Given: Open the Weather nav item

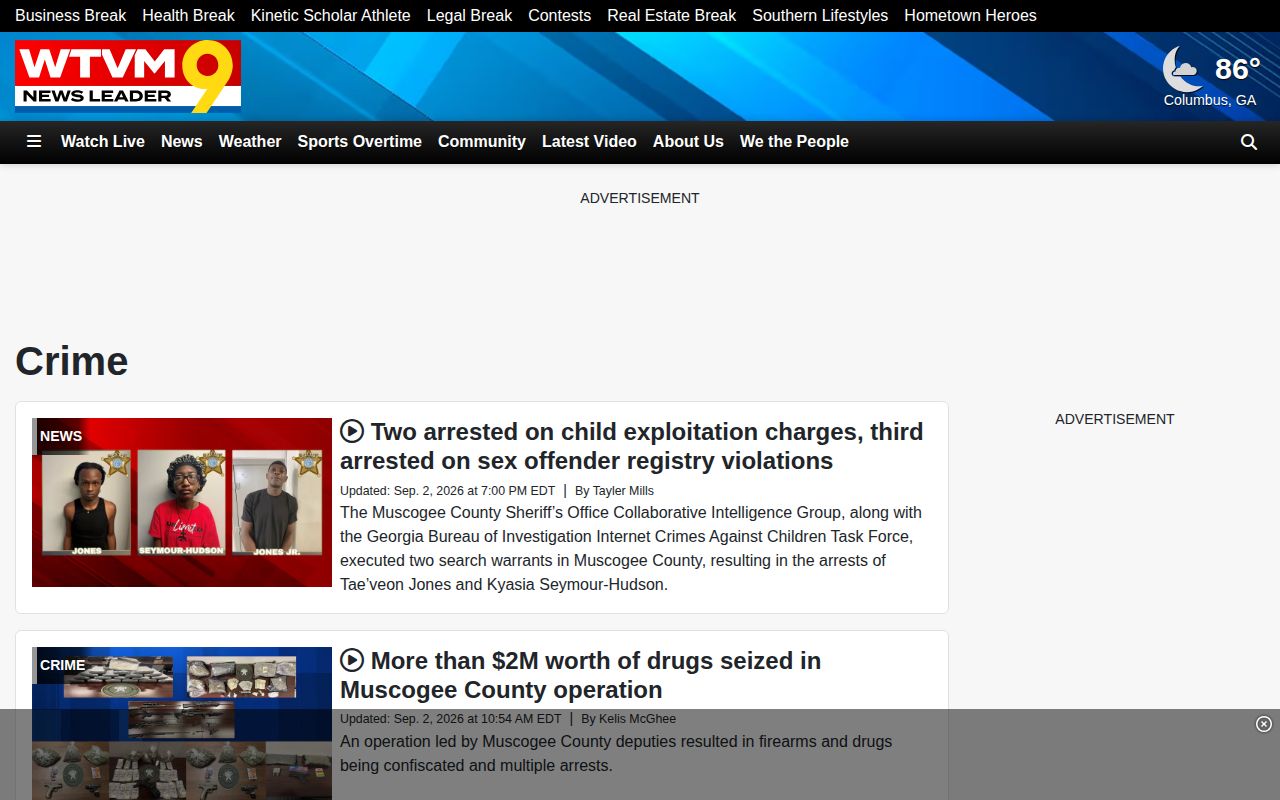Looking at the screenshot, I should pyautogui.click(x=250, y=142).
